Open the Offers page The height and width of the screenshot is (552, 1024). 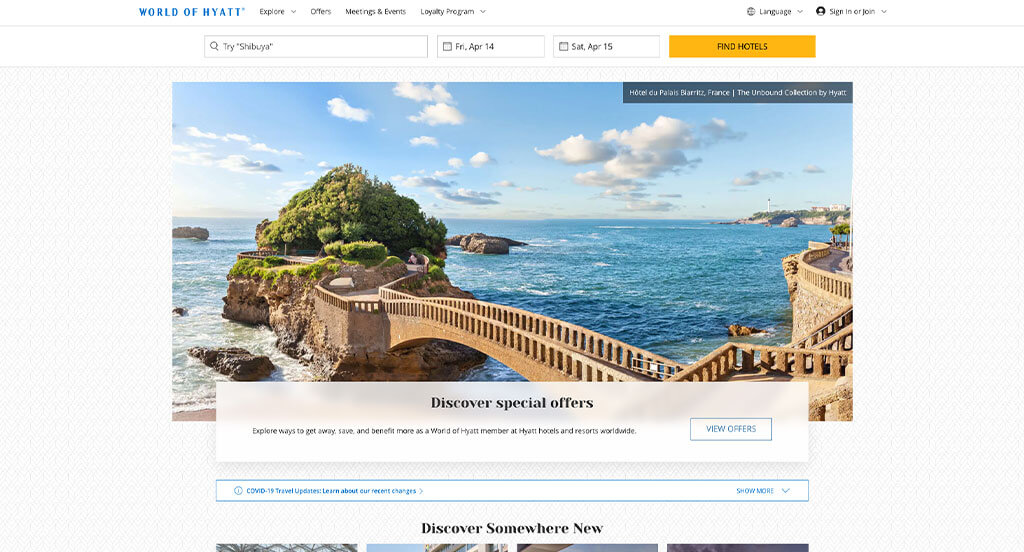(321, 12)
